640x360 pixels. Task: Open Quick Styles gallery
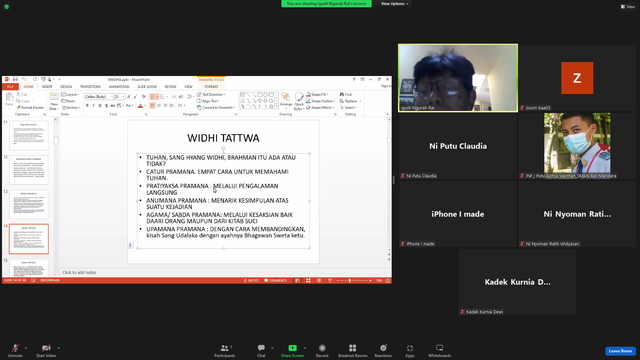point(299,101)
